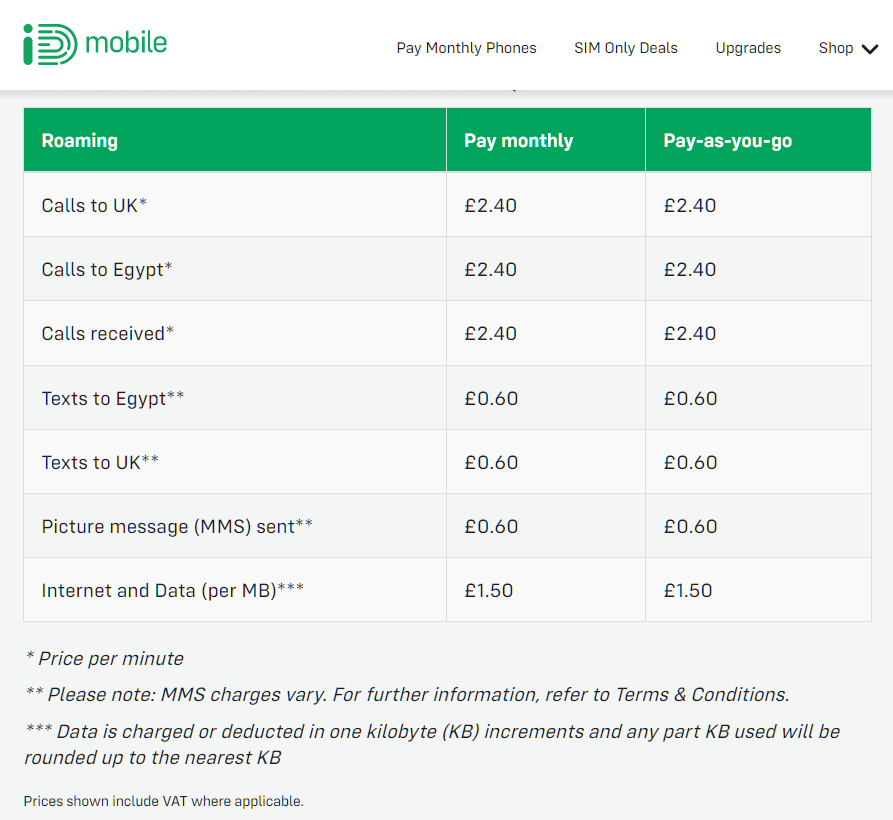
Task: Click Texts to UK row label
Action: [x=100, y=462]
